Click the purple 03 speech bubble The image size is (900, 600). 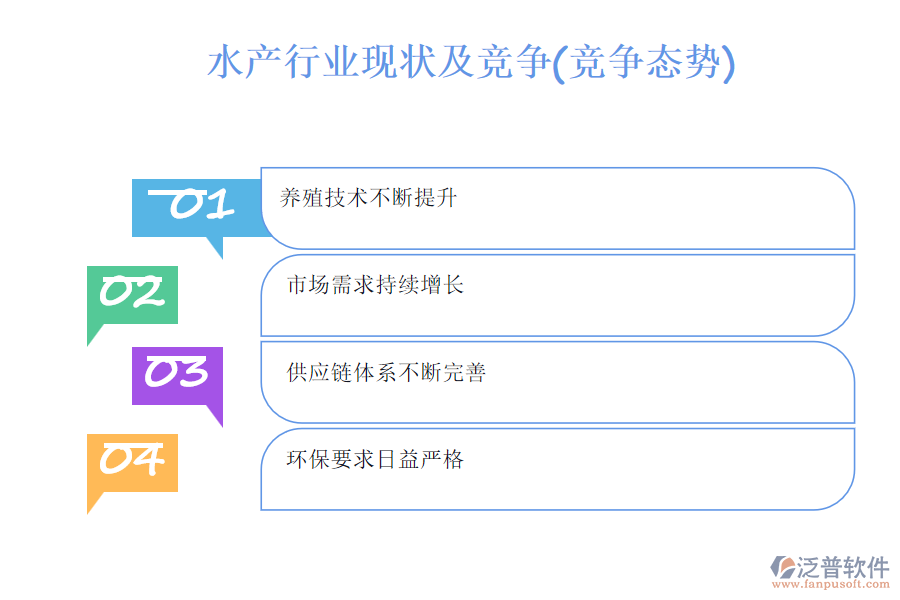coord(177,375)
